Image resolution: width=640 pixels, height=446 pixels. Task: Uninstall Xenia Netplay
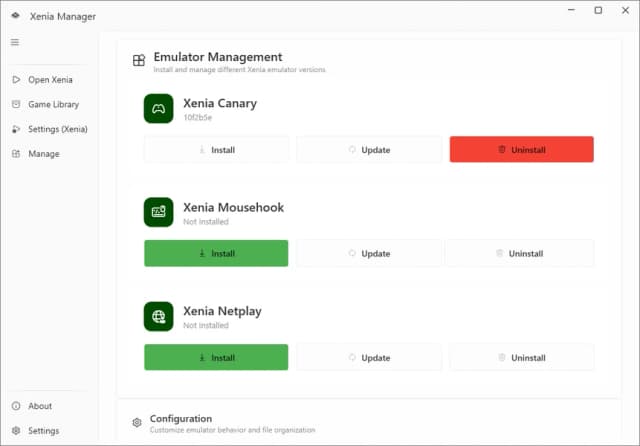(x=522, y=357)
